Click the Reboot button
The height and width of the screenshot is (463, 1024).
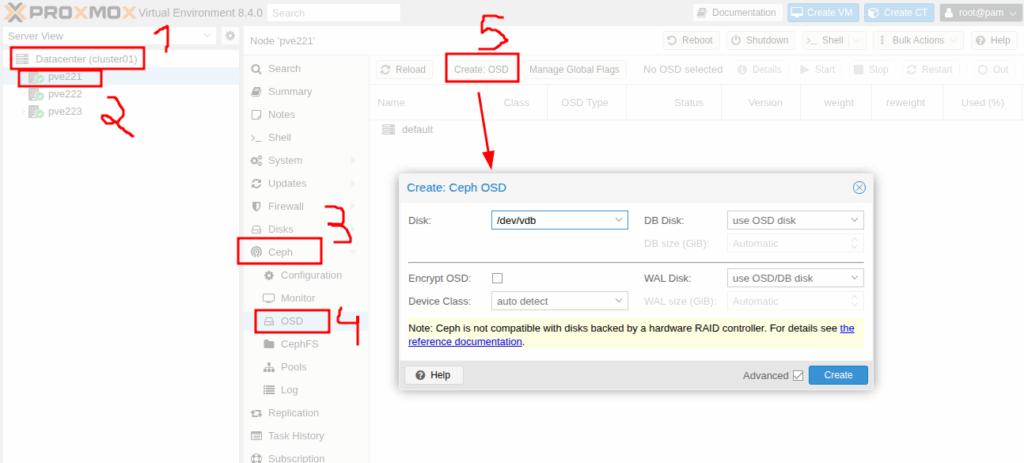(691, 40)
